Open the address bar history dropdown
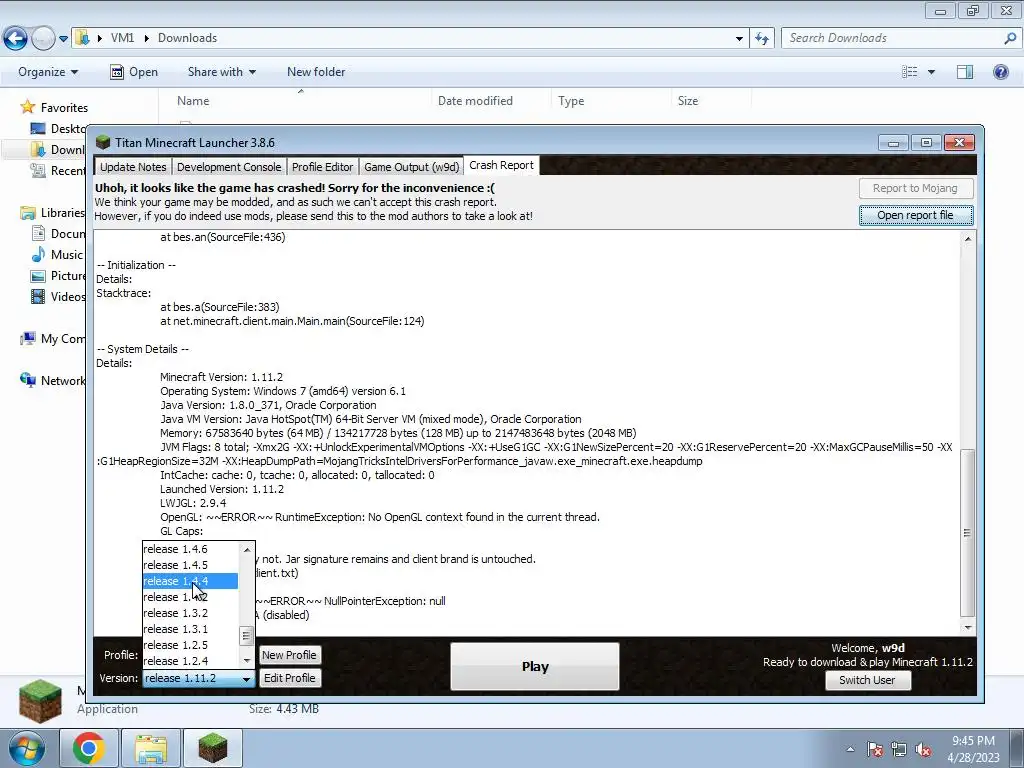Image resolution: width=1024 pixels, height=768 pixels. [739, 39]
